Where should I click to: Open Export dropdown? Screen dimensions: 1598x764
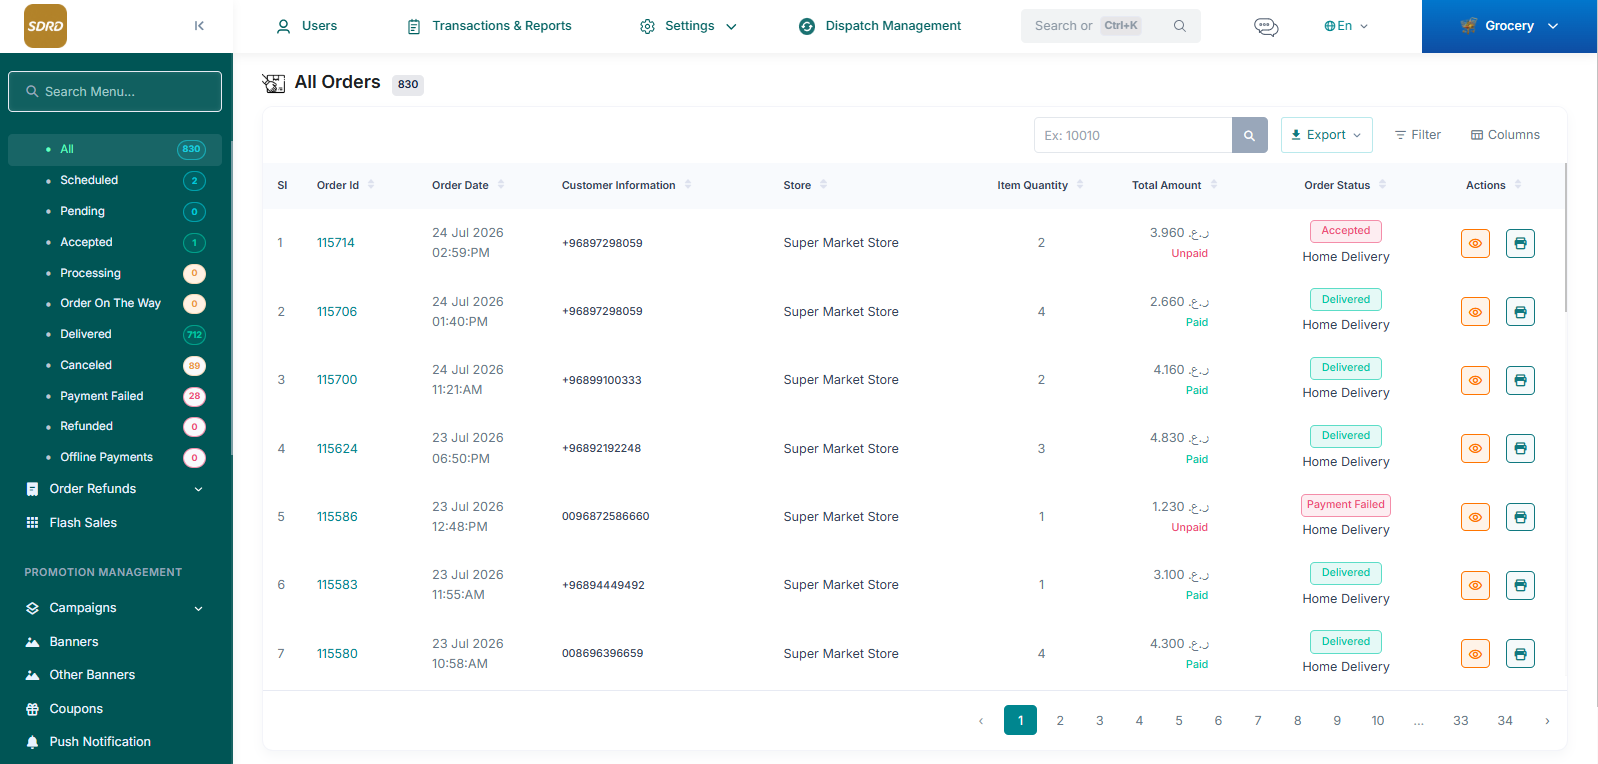[x=1326, y=135]
